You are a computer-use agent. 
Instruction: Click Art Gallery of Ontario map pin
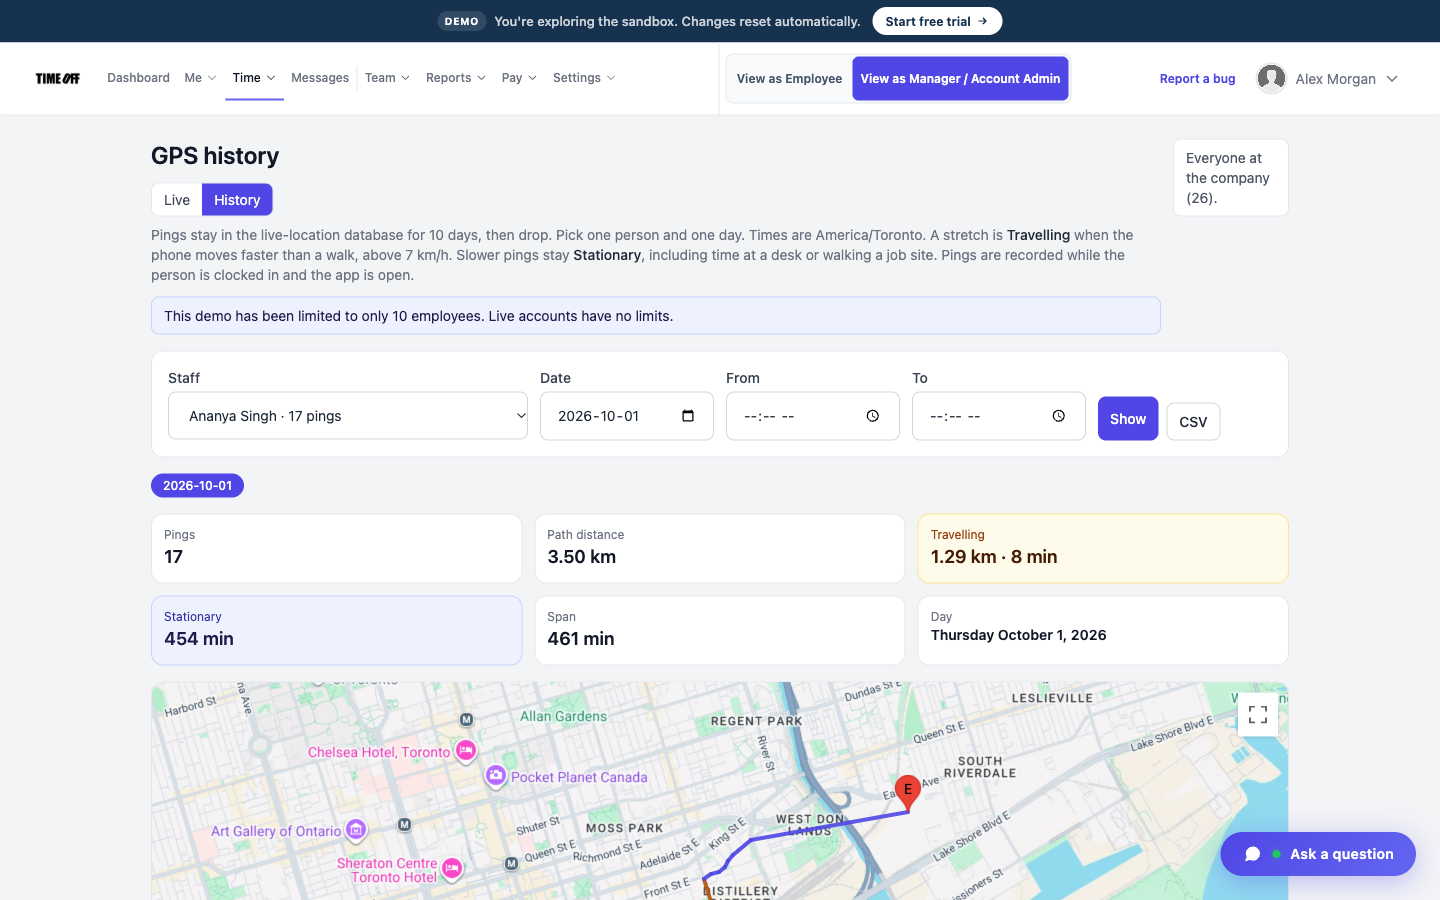tap(356, 830)
